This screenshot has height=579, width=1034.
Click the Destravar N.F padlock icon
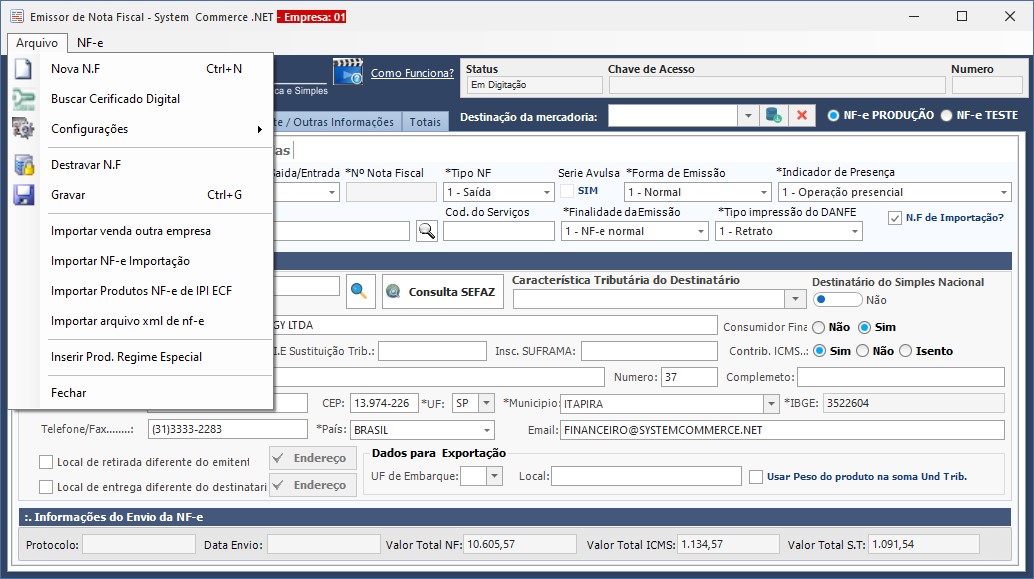click(23, 165)
